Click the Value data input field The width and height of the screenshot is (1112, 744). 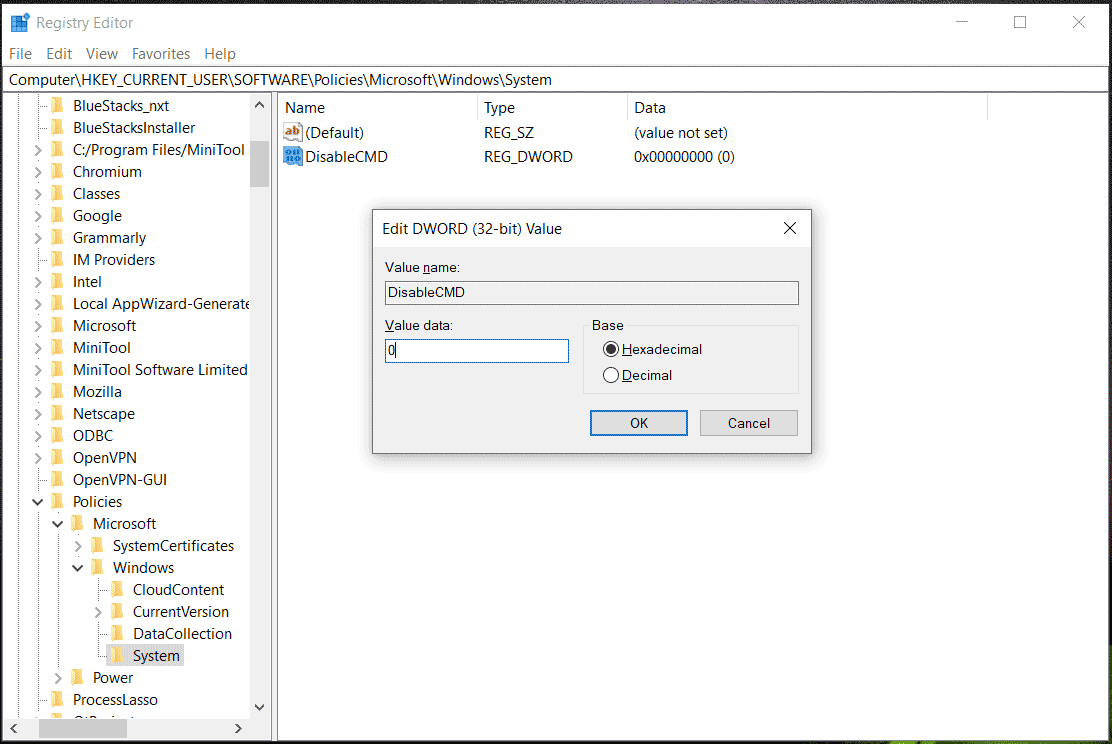[477, 350]
